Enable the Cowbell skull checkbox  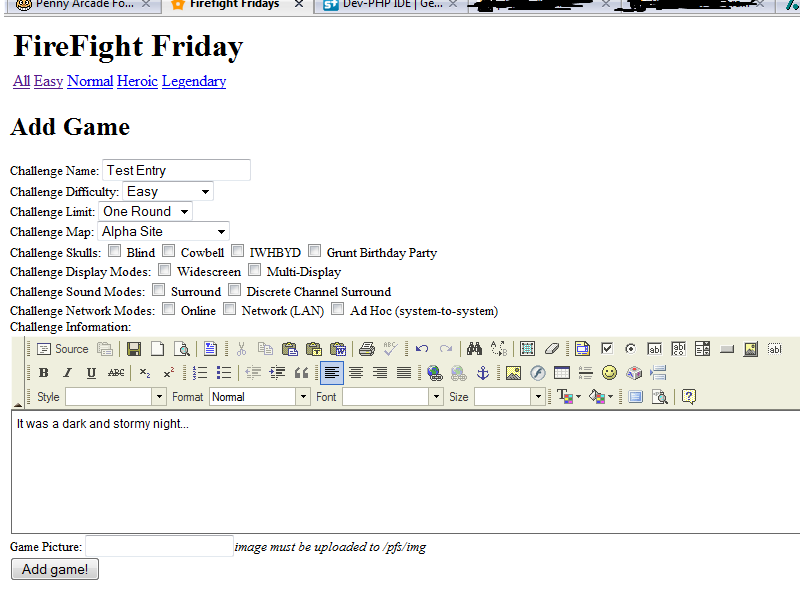(169, 251)
